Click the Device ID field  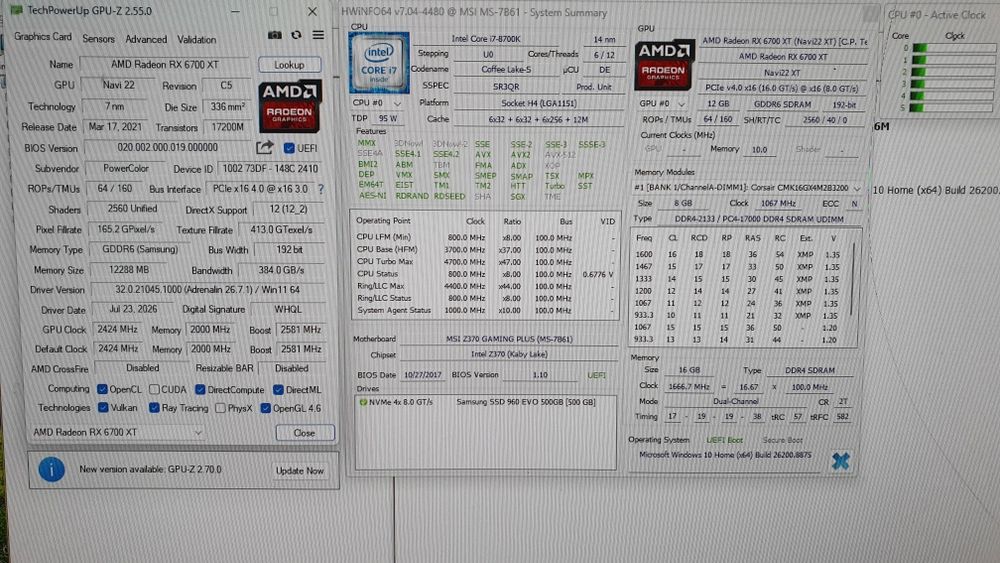coord(270,169)
